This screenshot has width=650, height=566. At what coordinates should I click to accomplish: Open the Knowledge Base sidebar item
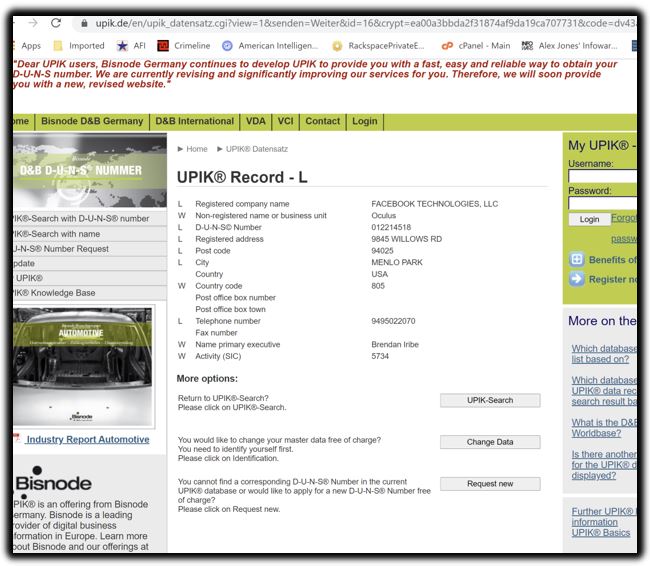click(x=90, y=293)
